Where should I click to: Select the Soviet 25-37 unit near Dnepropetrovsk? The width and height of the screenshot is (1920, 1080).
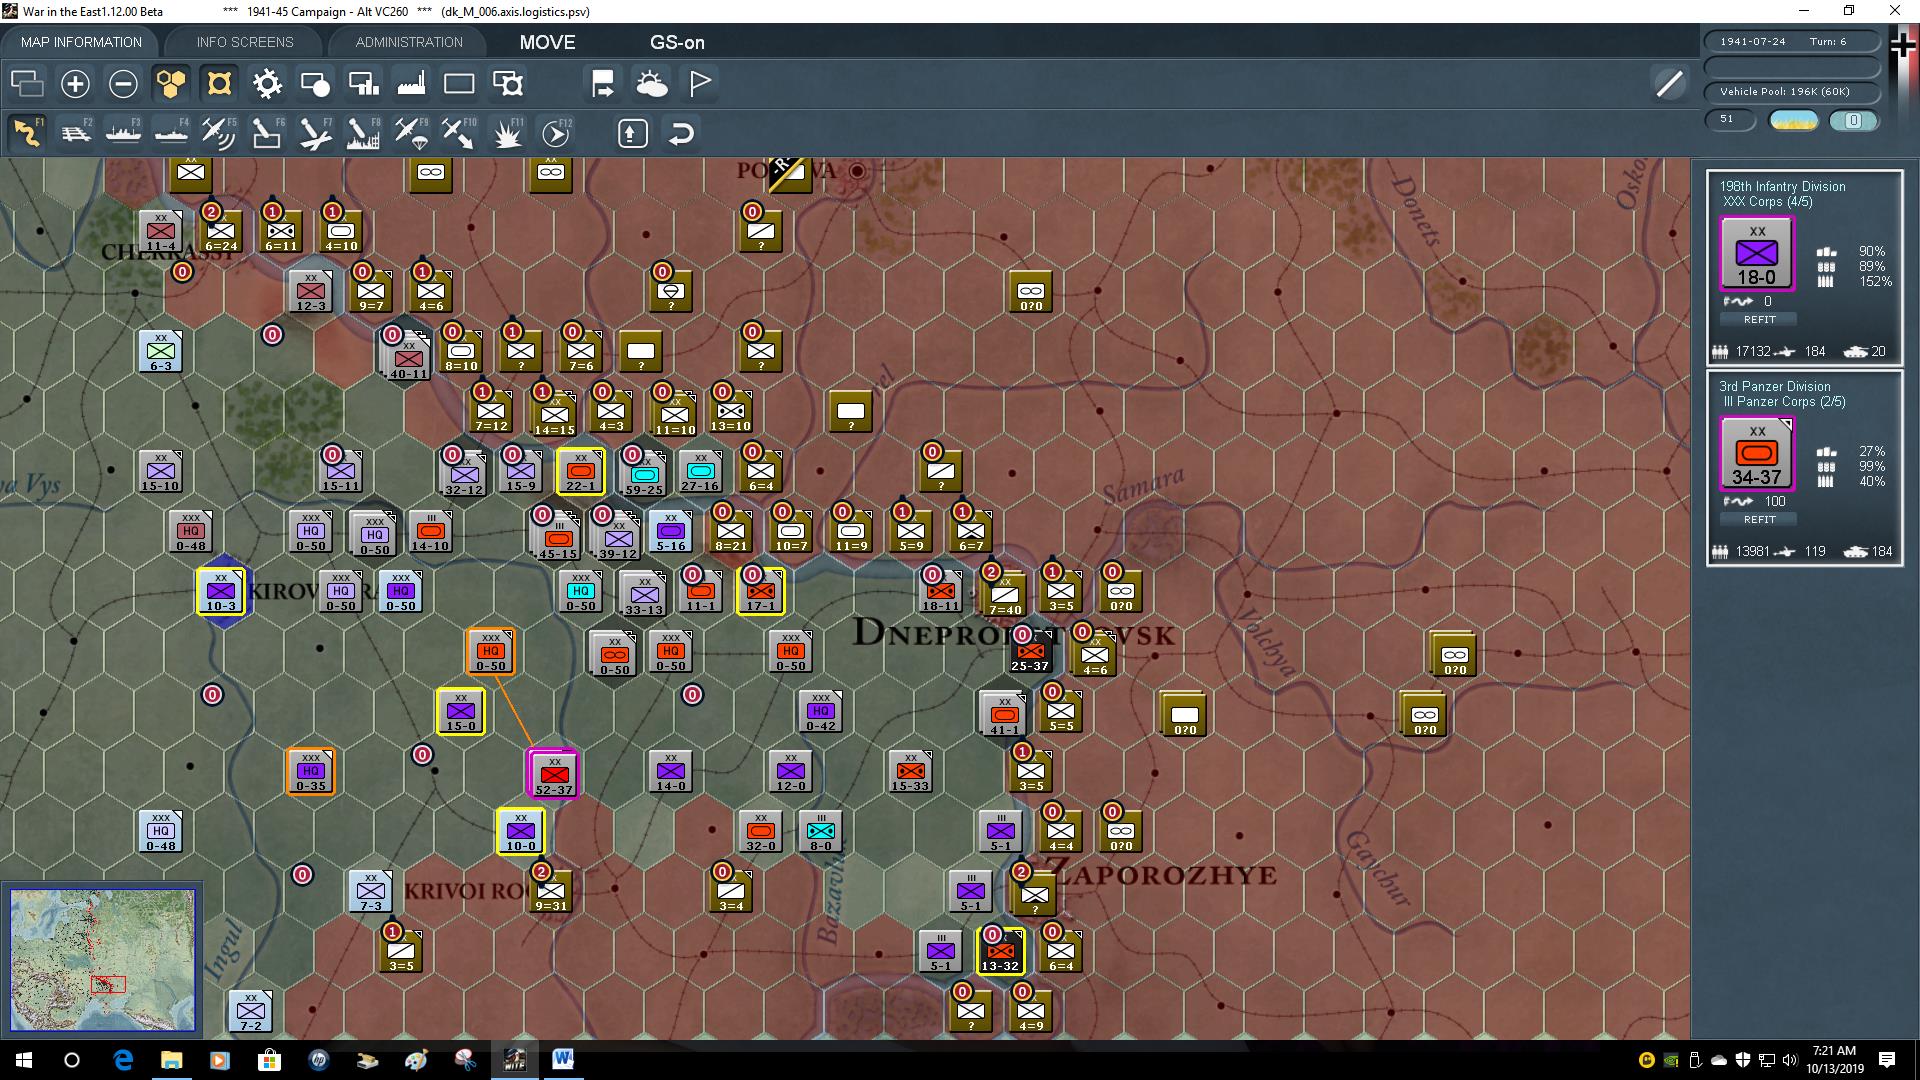[1030, 651]
